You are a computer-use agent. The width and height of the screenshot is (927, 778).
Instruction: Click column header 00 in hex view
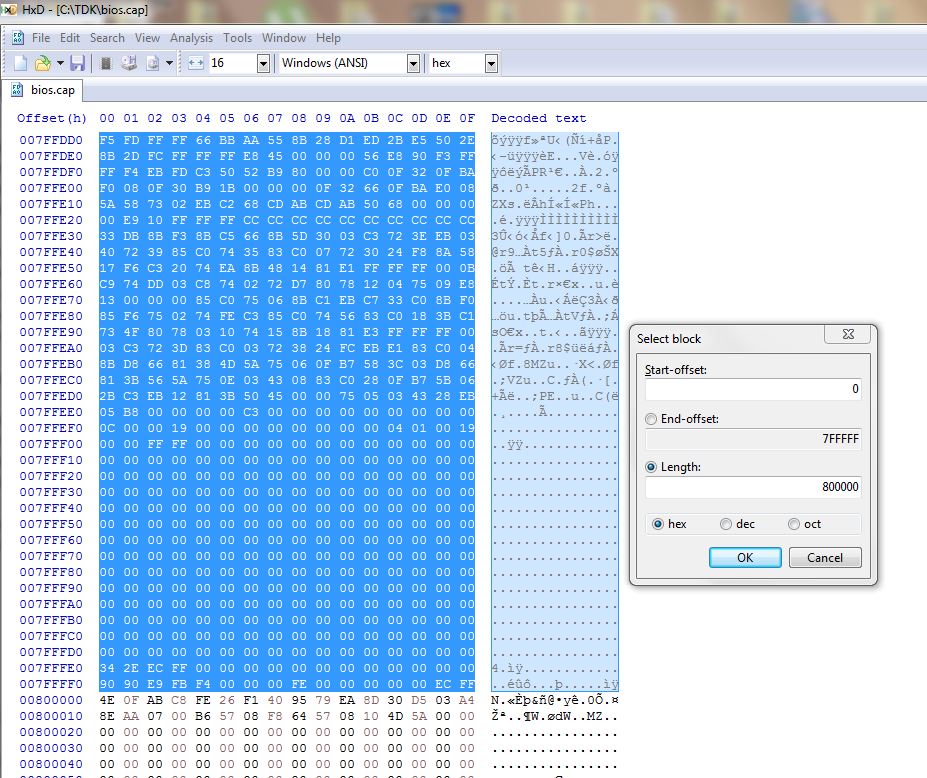tap(107, 118)
